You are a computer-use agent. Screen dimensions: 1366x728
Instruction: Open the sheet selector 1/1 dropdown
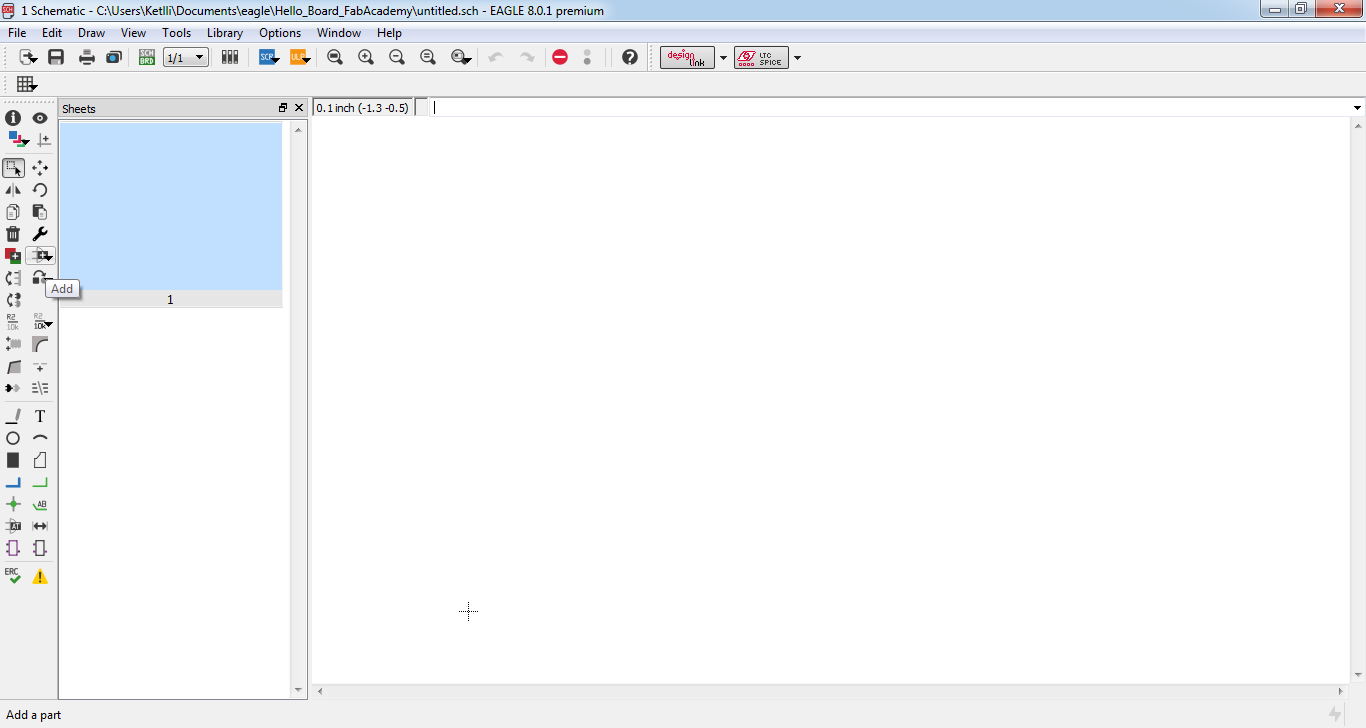click(x=186, y=57)
